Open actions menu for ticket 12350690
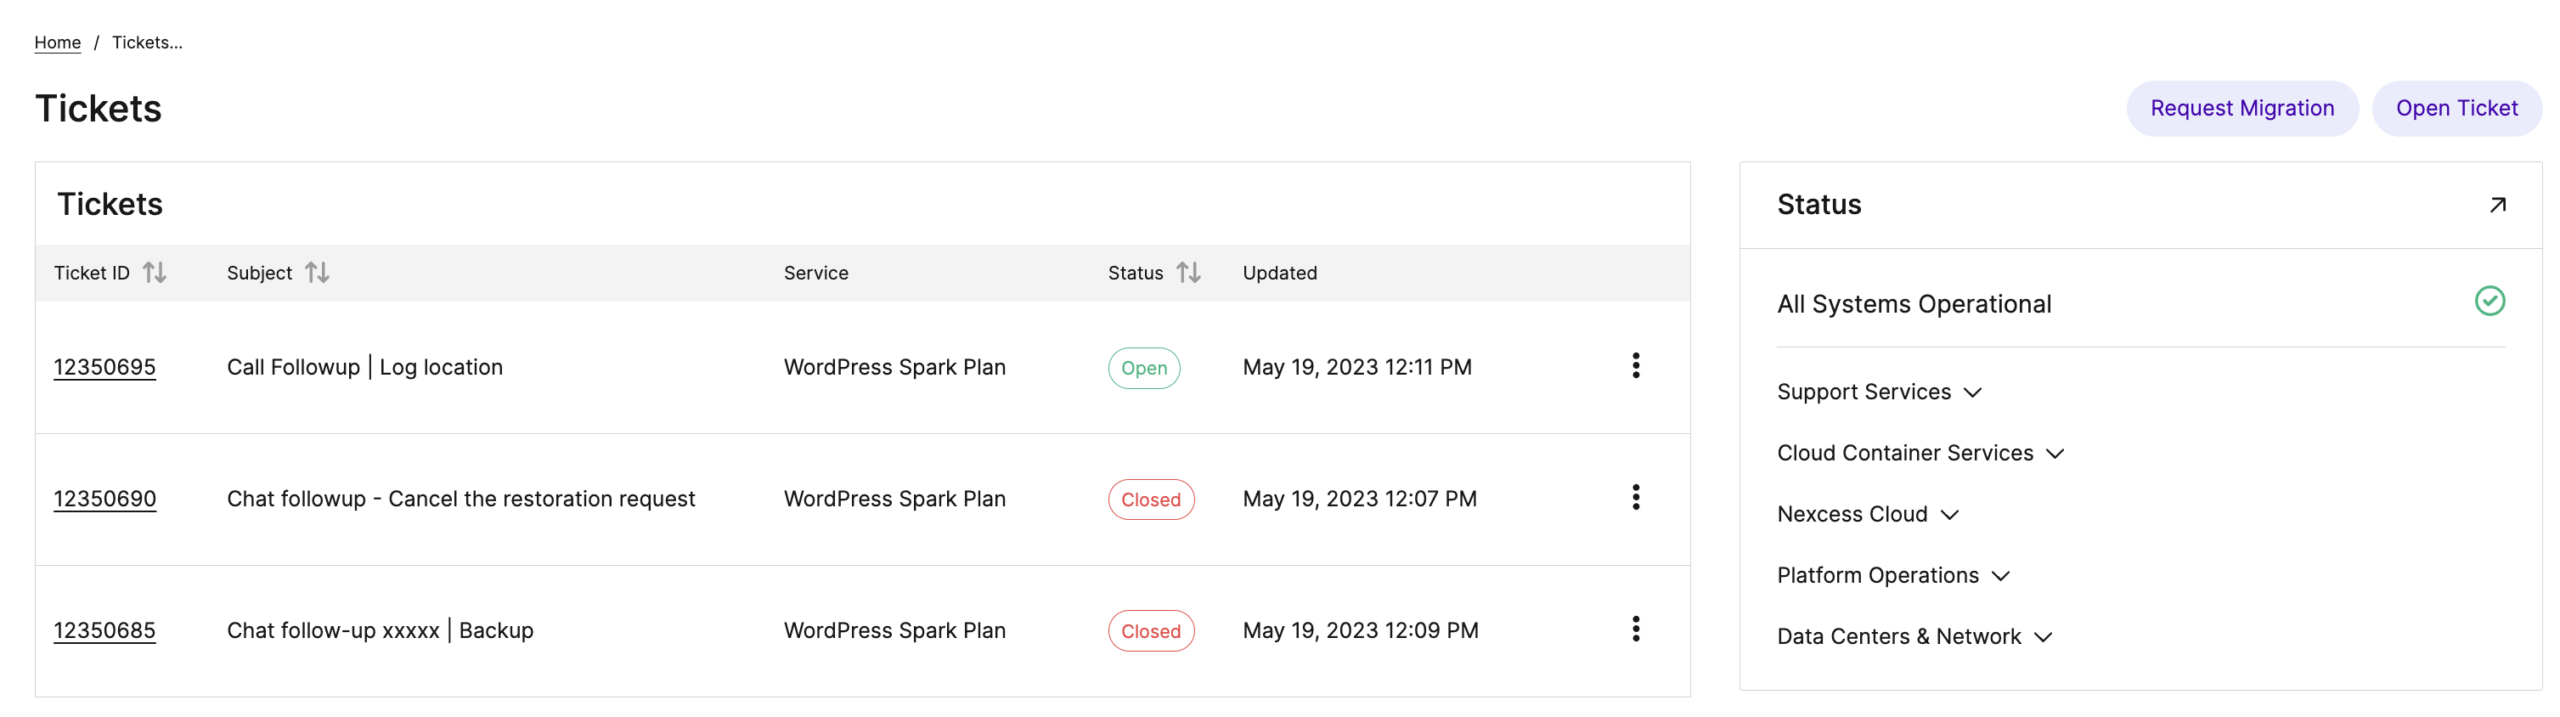2560x717 pixels. (1636, 497)
